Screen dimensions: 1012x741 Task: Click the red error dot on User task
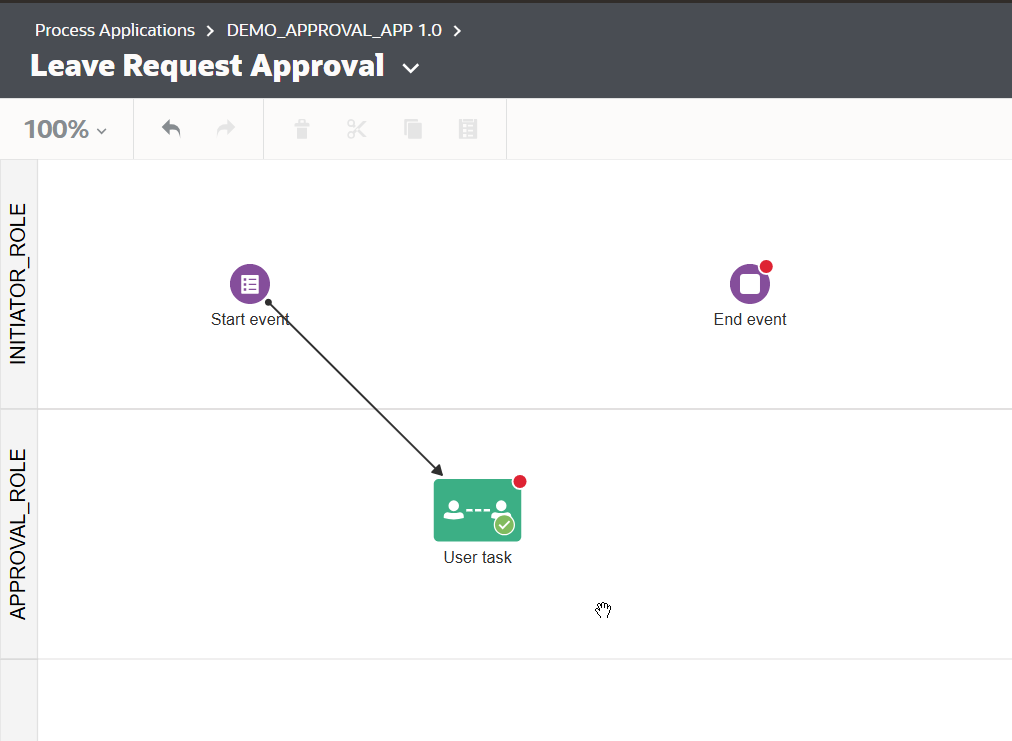click(x=519, y=481)
